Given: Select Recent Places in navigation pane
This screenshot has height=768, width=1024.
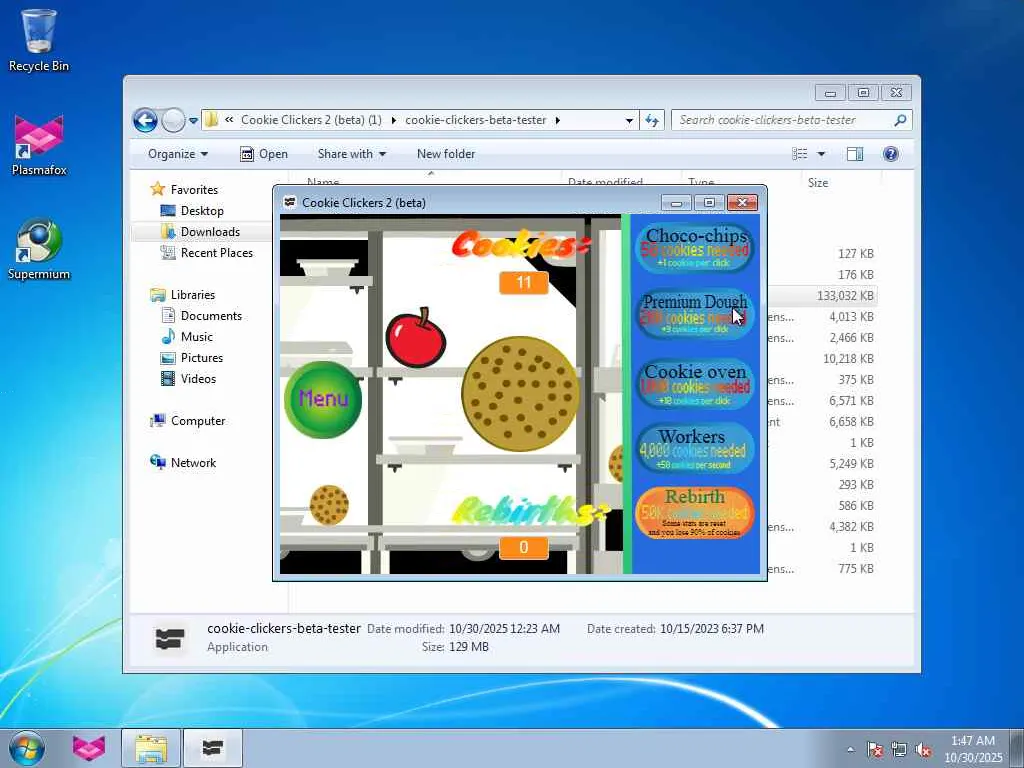Looking at the screenshot, I should [x=216, y=253].
